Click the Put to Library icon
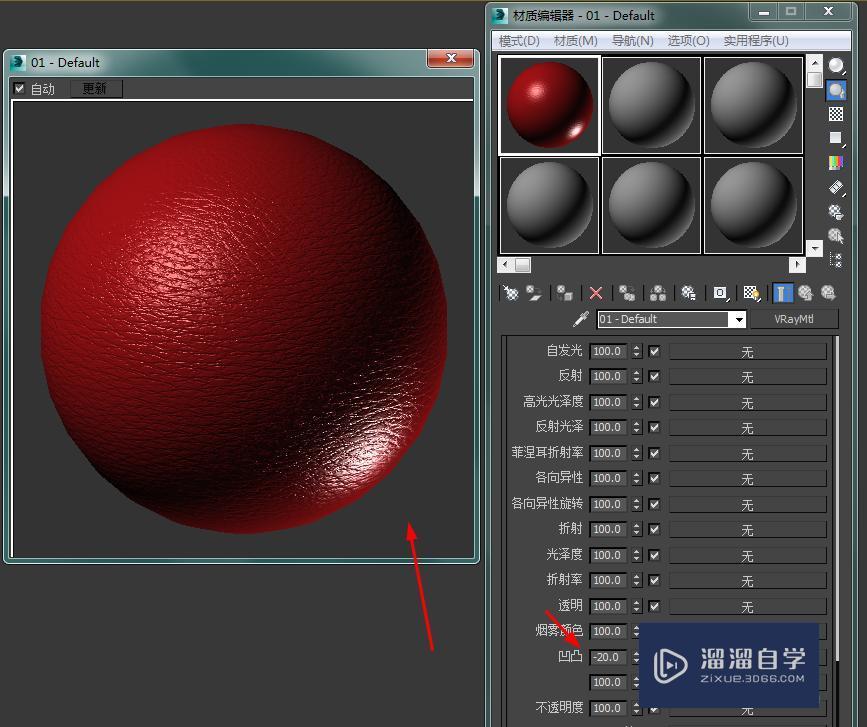The width and height of the screenshot is (867, 727). 688,292
